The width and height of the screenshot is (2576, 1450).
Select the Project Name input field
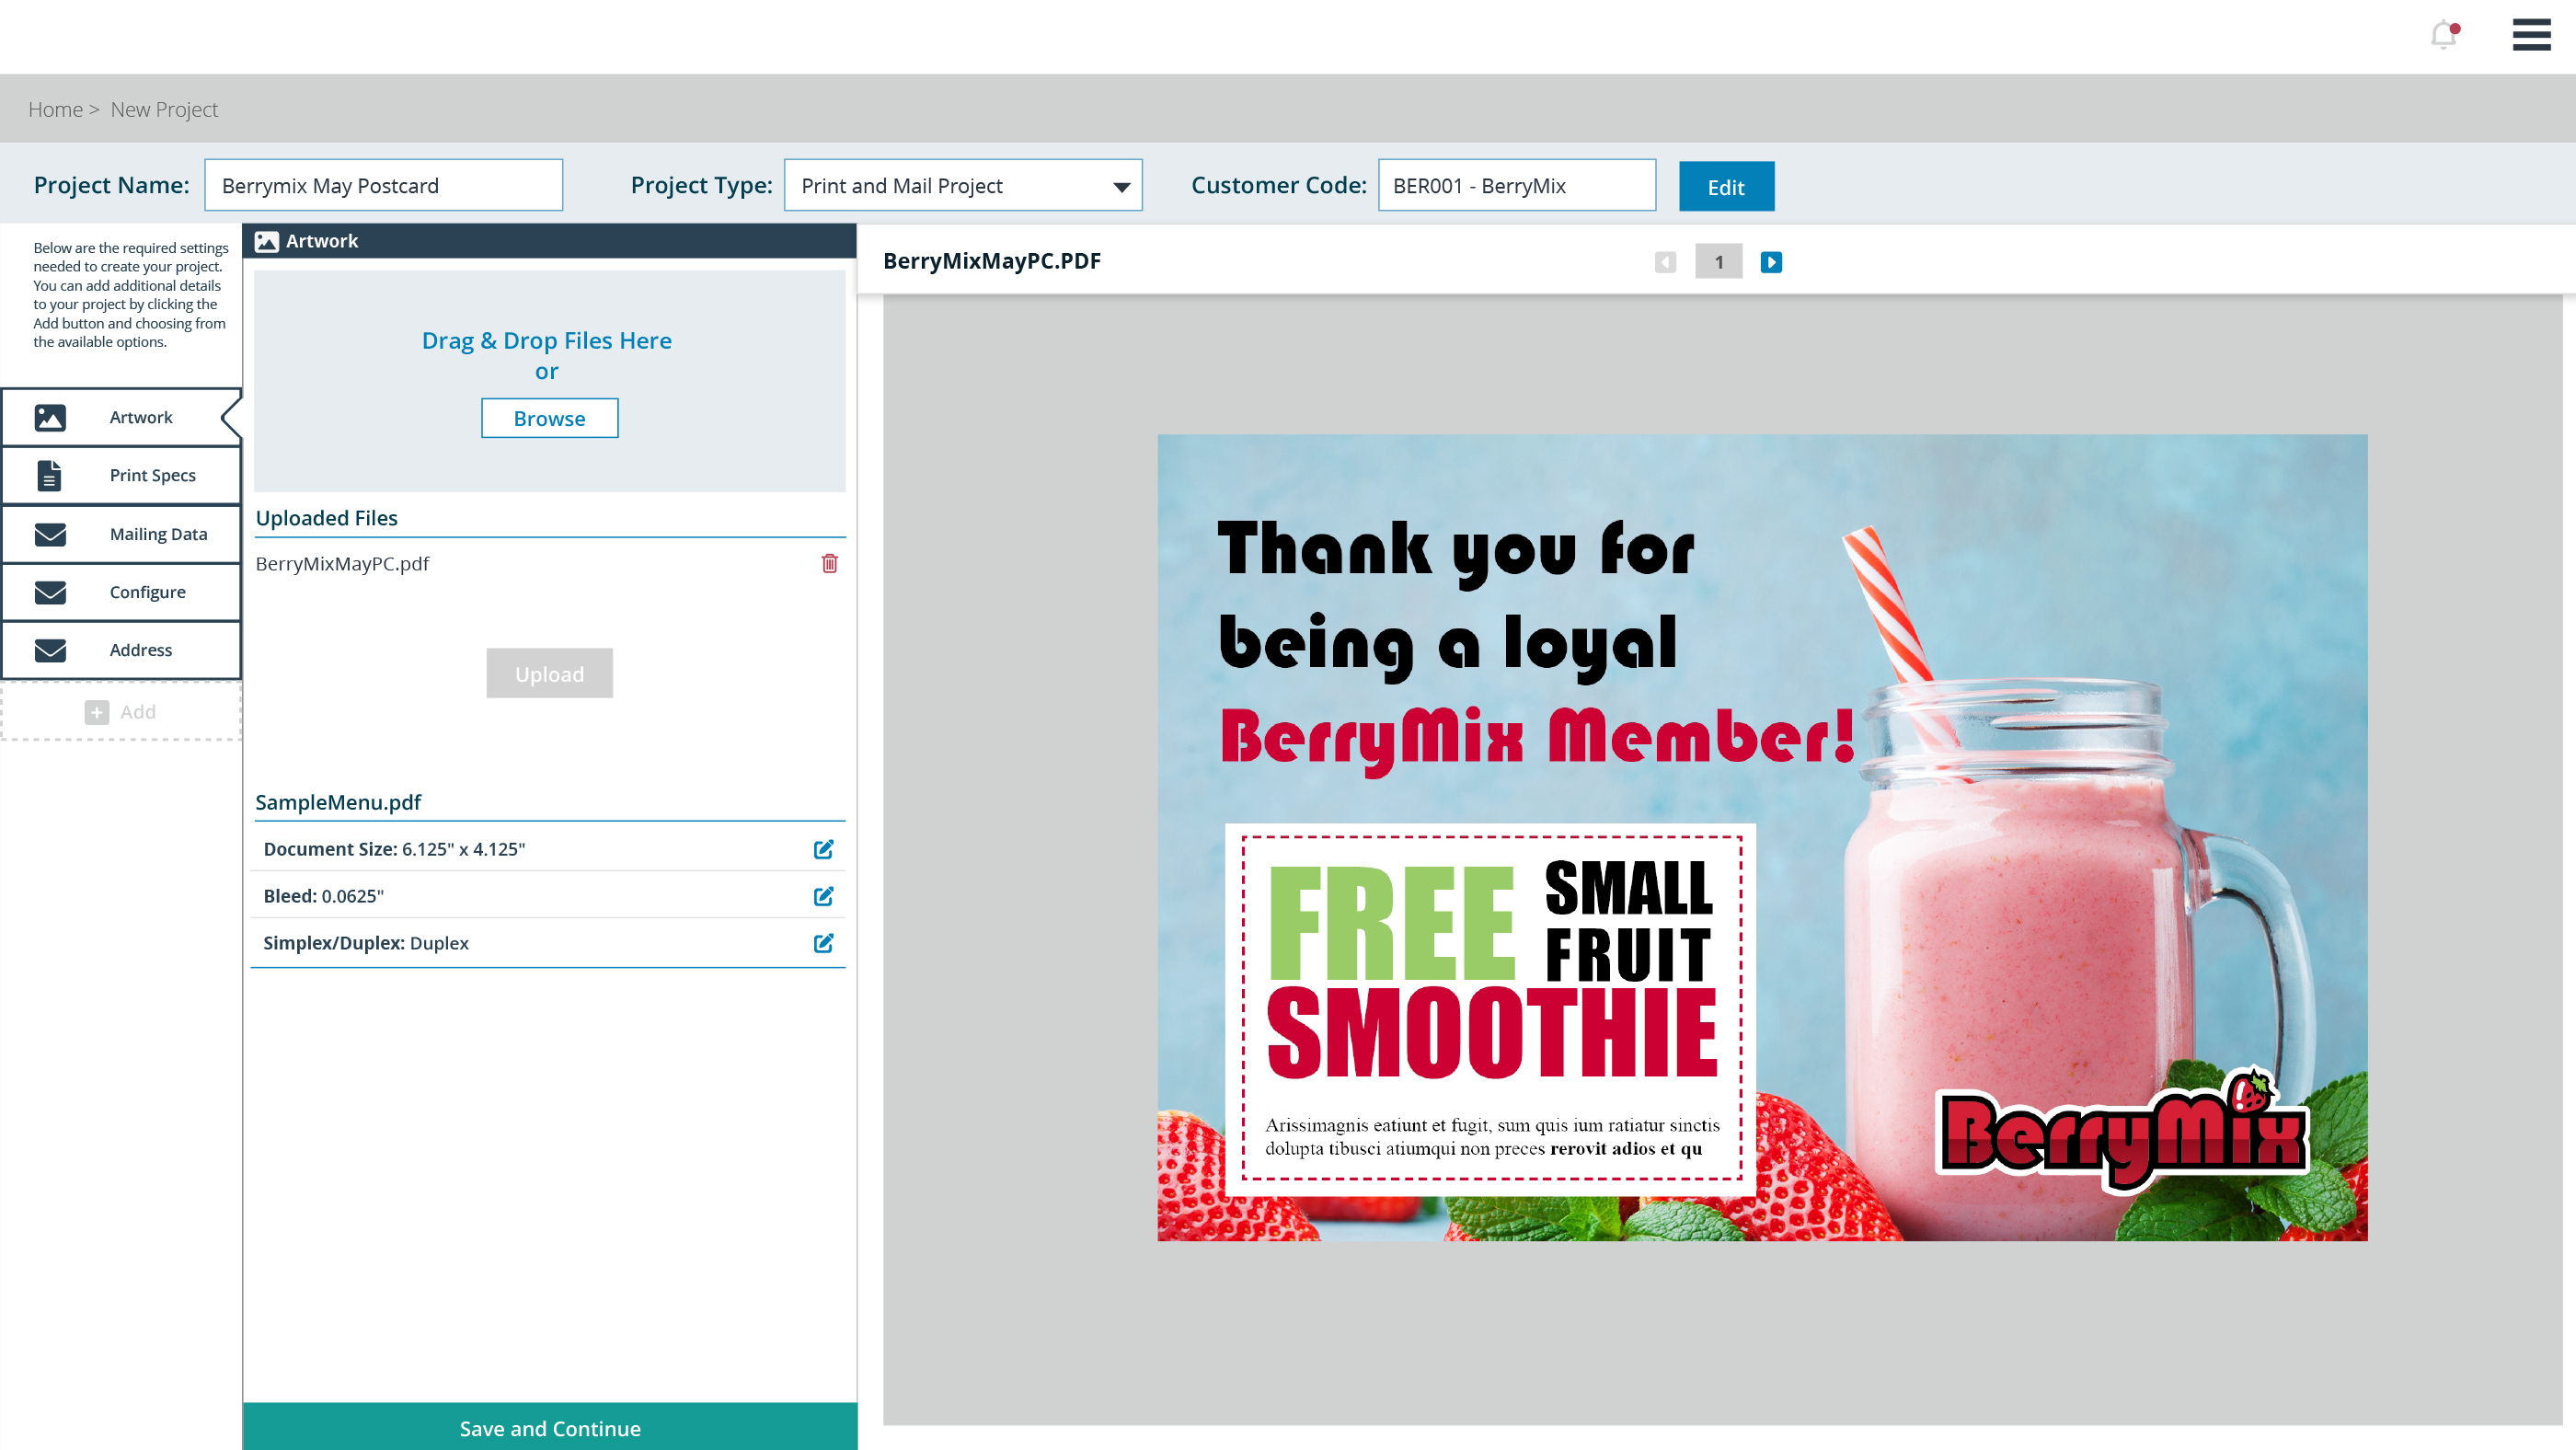click(x=382, y=184)
